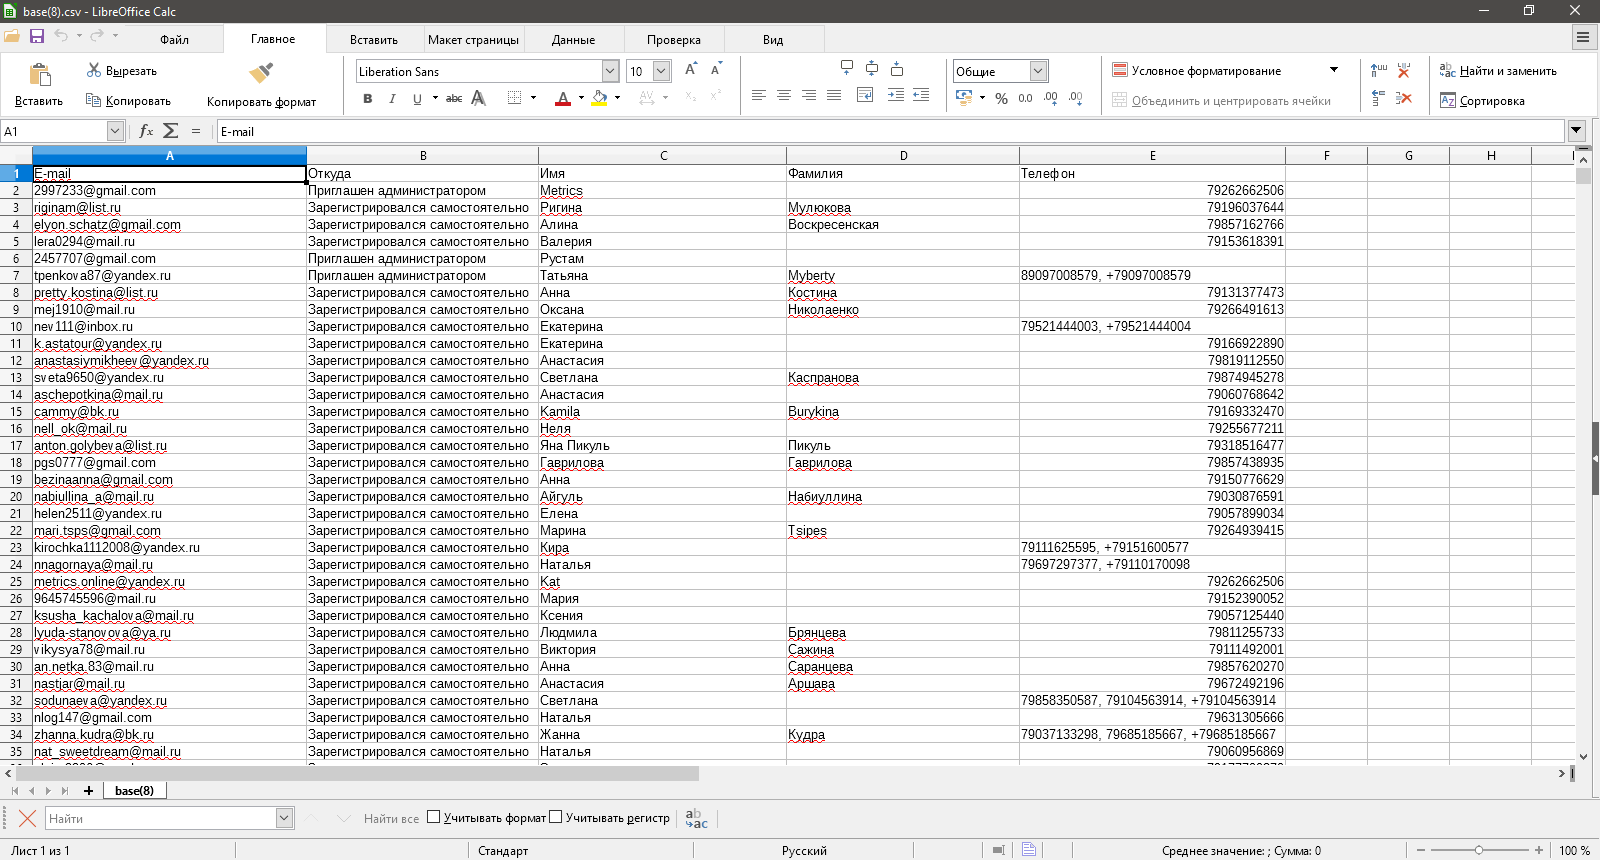Click the Sum sigma icon in formula bar
Viewport: 1600px width, 860px height.
pyautogui.click(x=171, y=131)
